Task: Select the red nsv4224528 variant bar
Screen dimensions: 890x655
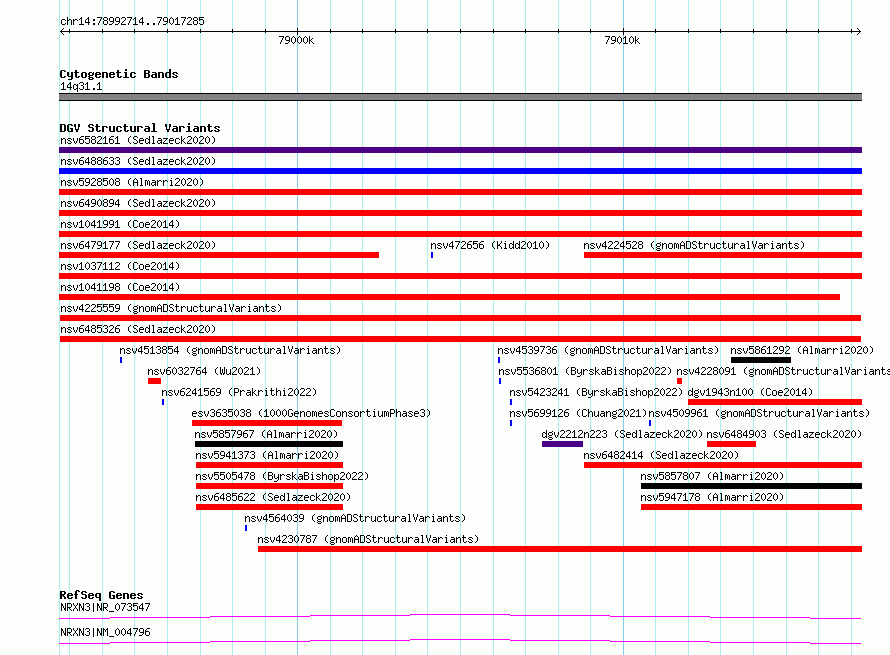Action: 723,255
